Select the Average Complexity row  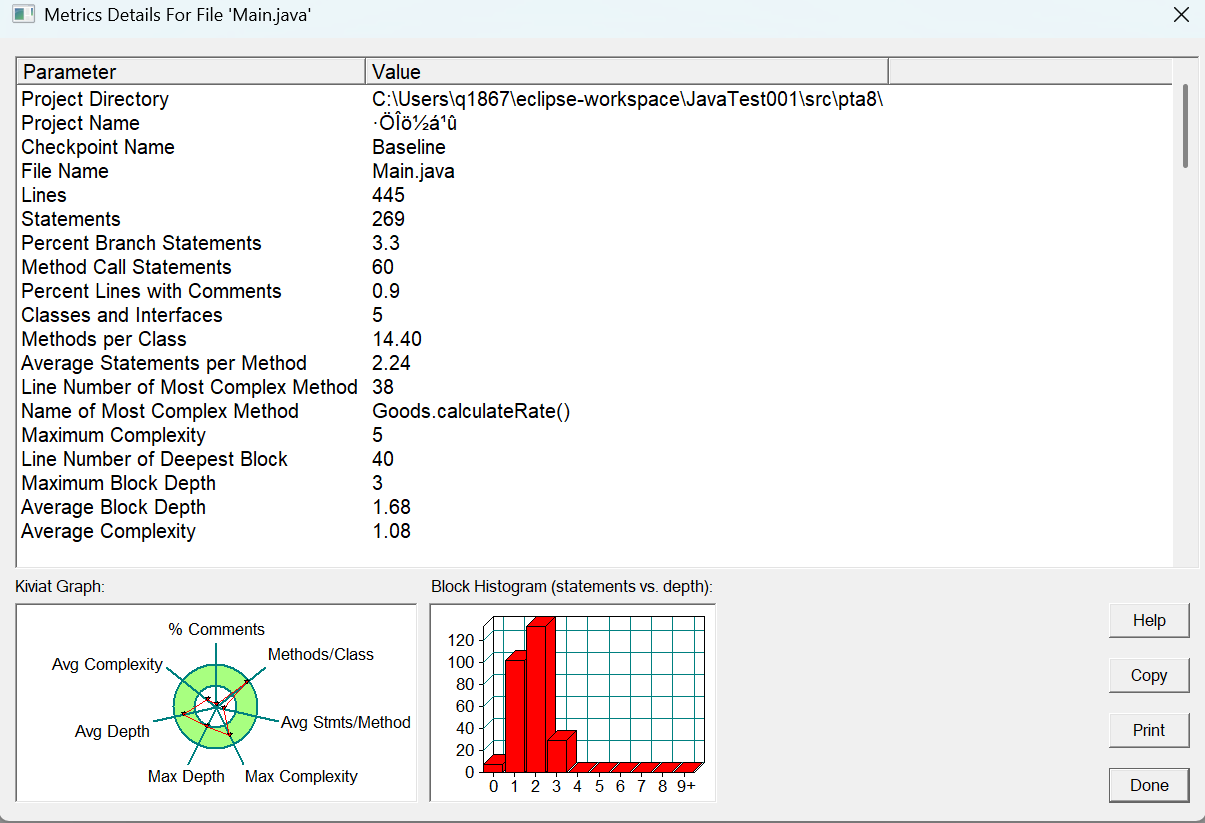(x=595, y=531)
